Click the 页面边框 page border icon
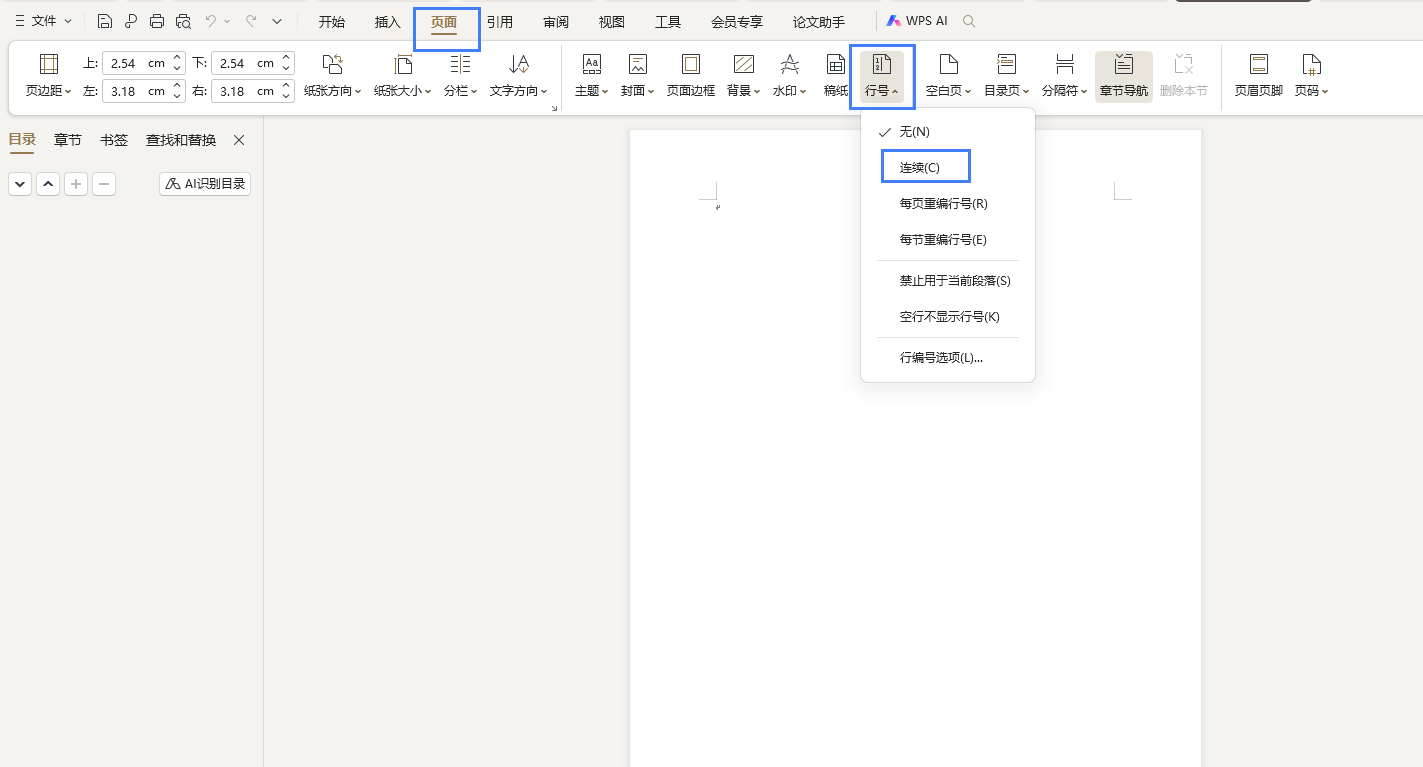This screenshot has height=767, width=1423. point(691,64)
